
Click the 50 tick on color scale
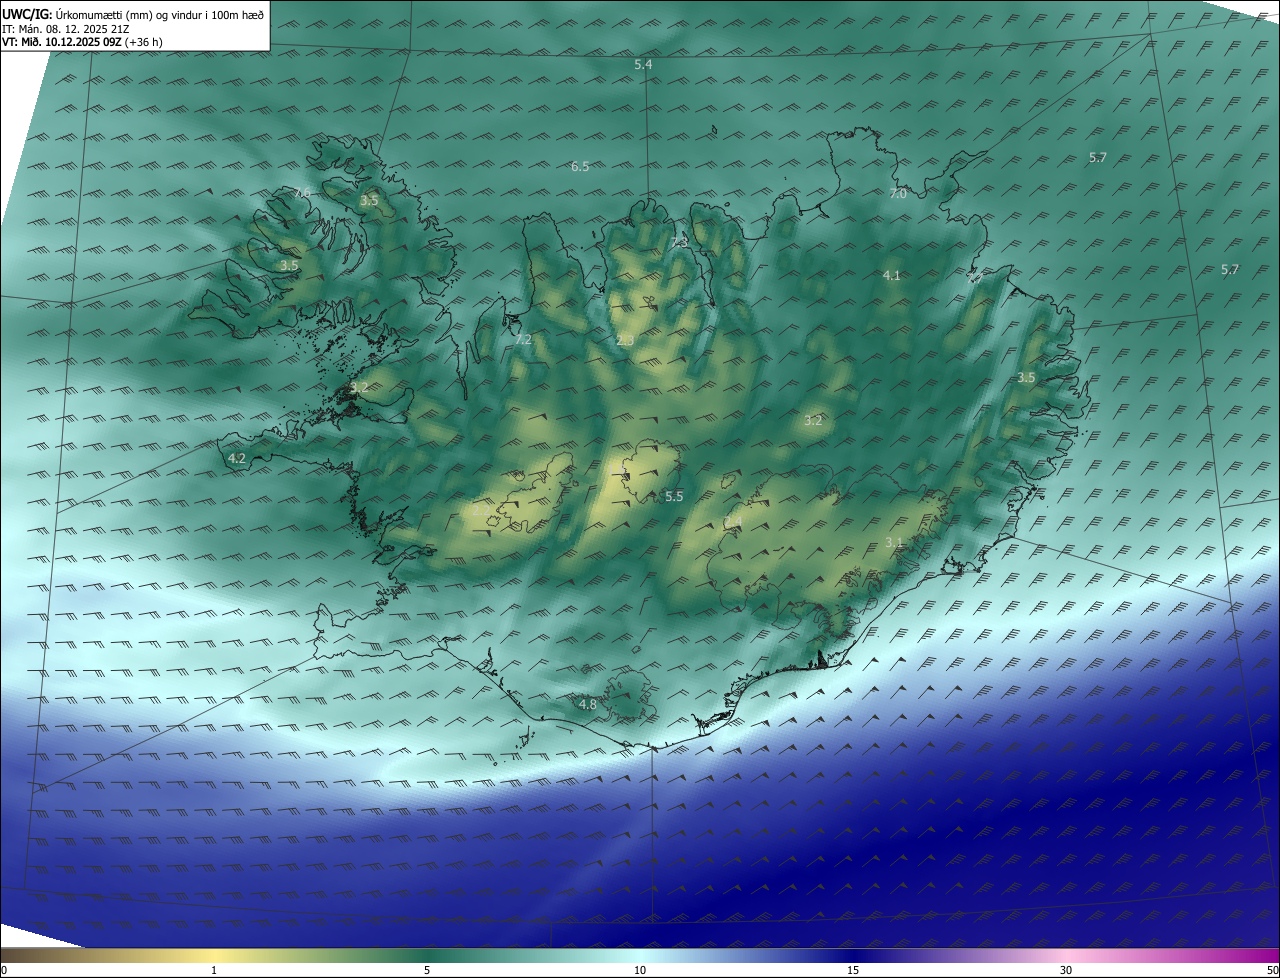pyautogui.click(x=1272, y=970)
